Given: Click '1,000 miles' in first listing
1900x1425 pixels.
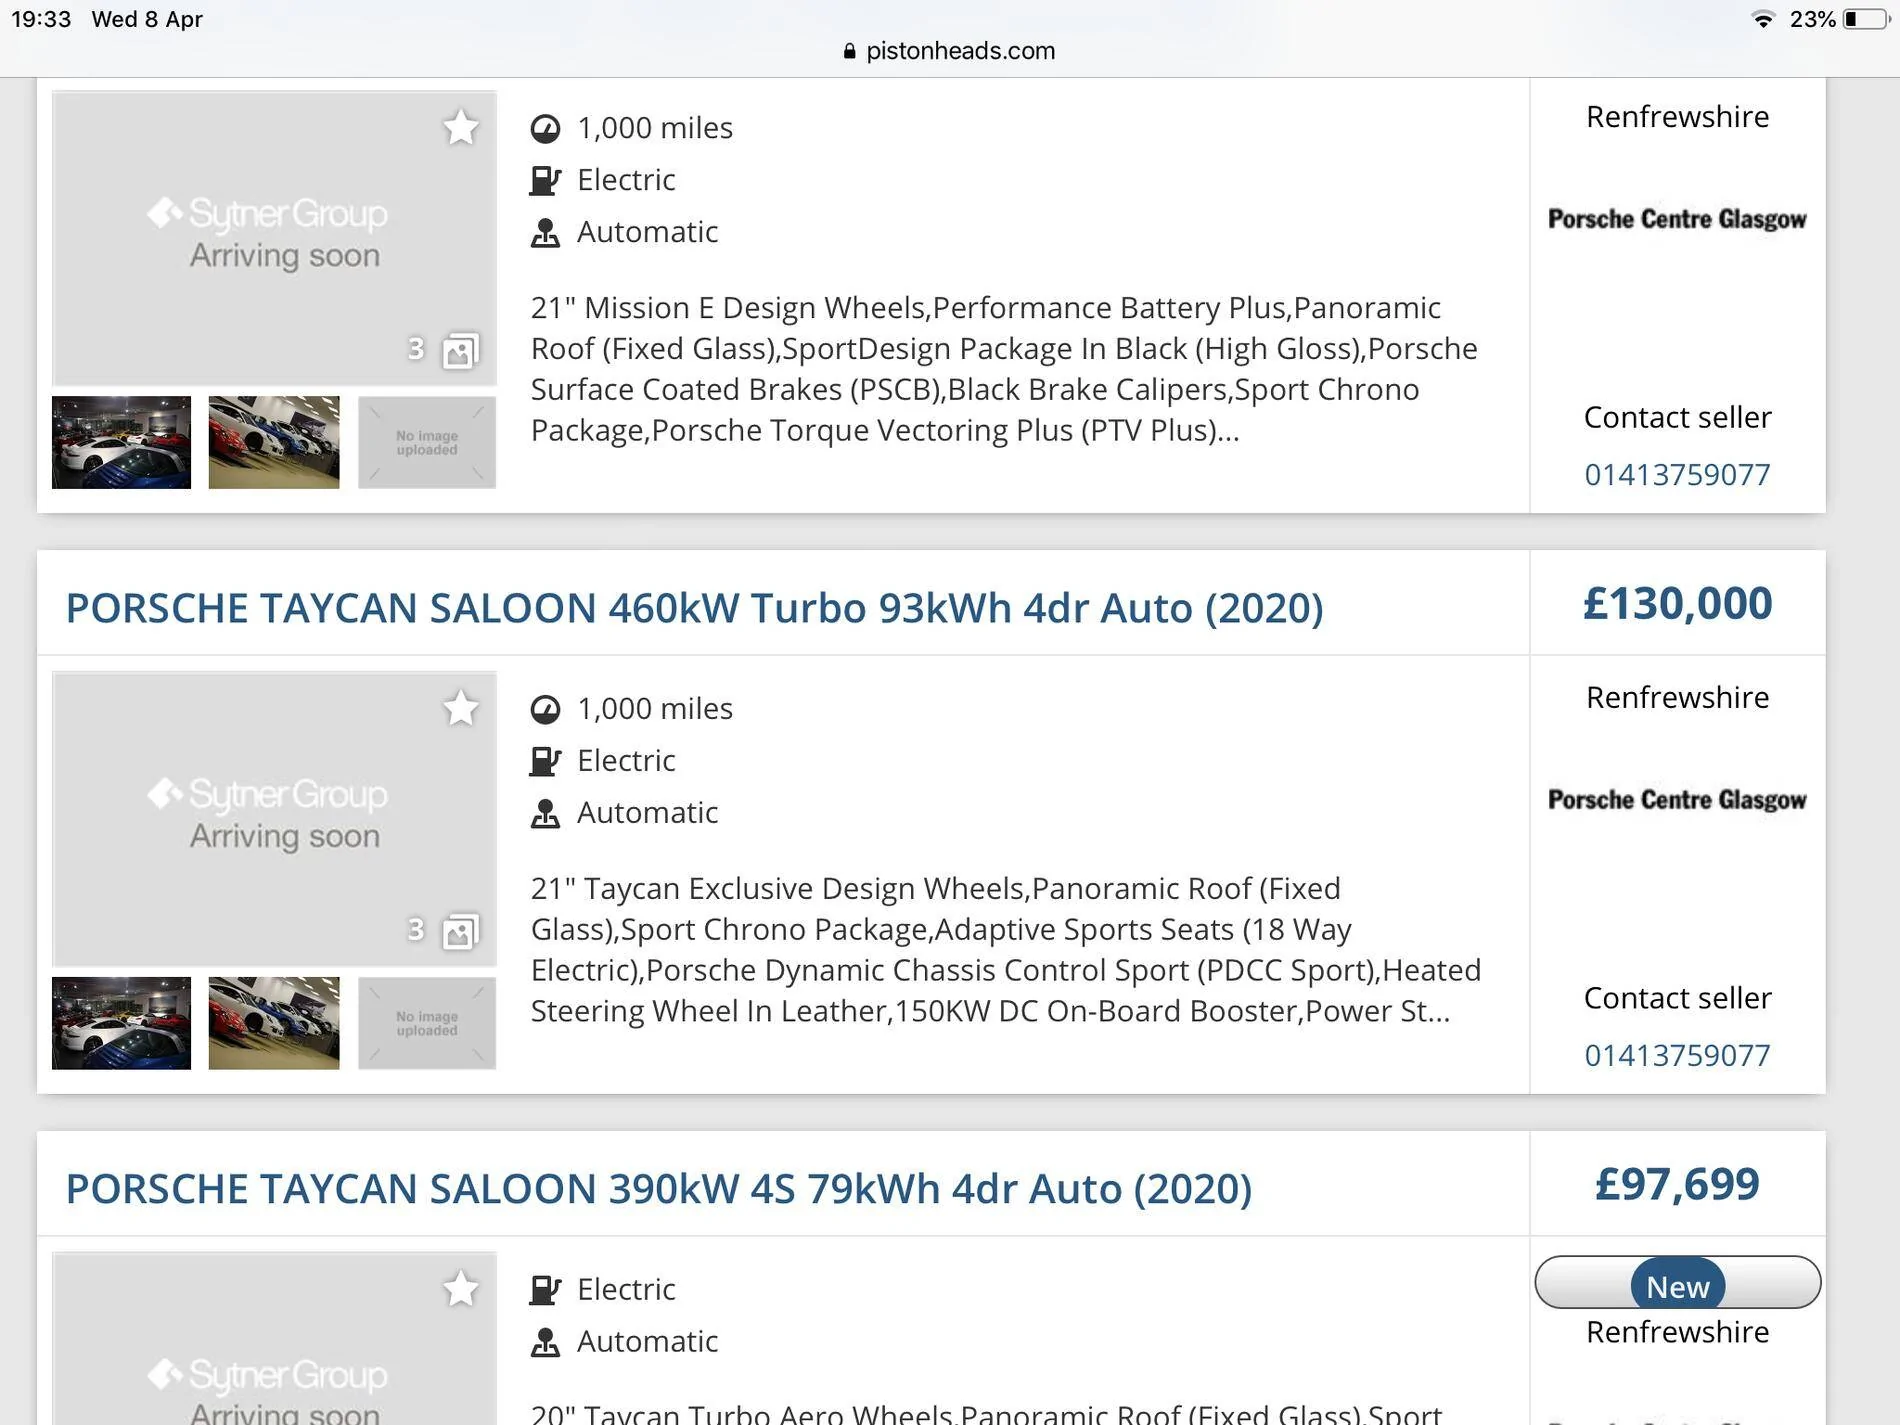Looking at the screenshot, I should (x=655, y=128).
